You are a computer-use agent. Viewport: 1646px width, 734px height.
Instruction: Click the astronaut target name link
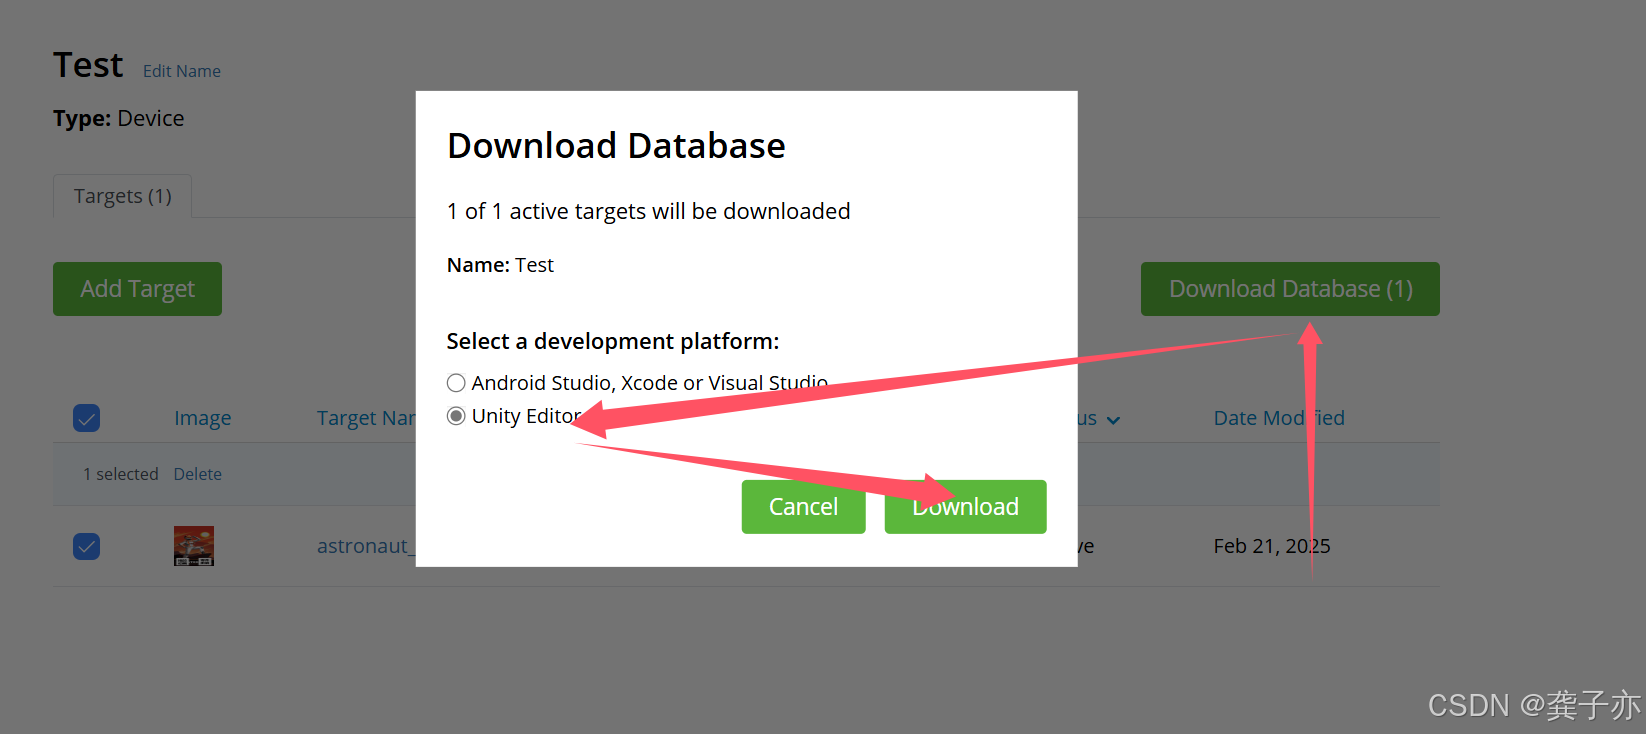[365, 546]
